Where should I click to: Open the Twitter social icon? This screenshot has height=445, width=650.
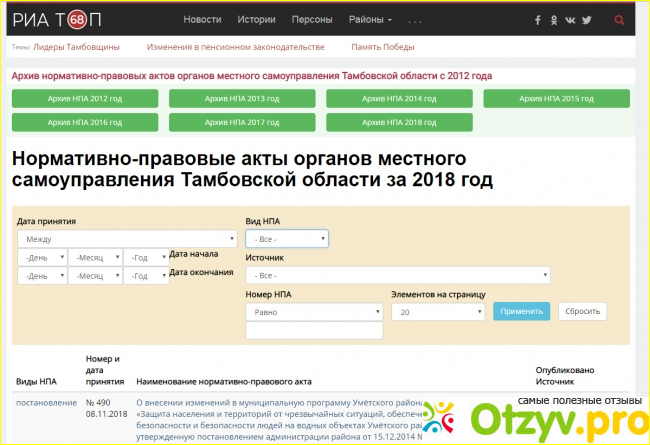(x=587, y=20)
